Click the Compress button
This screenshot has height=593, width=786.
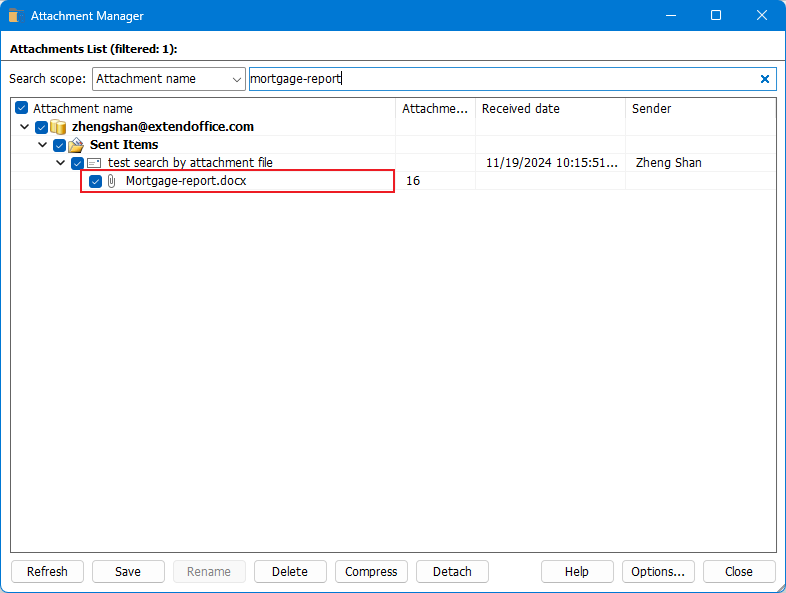[371, 572]
